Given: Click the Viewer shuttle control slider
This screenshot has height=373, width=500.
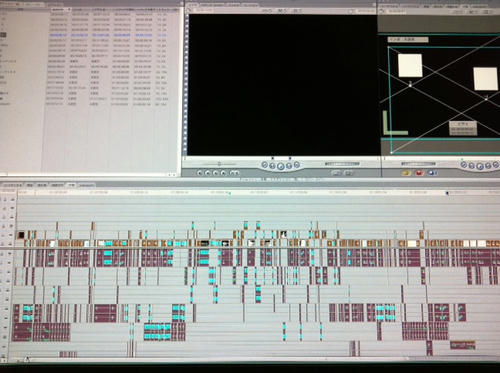Looking at the screenshot, I should click(219, 164).
